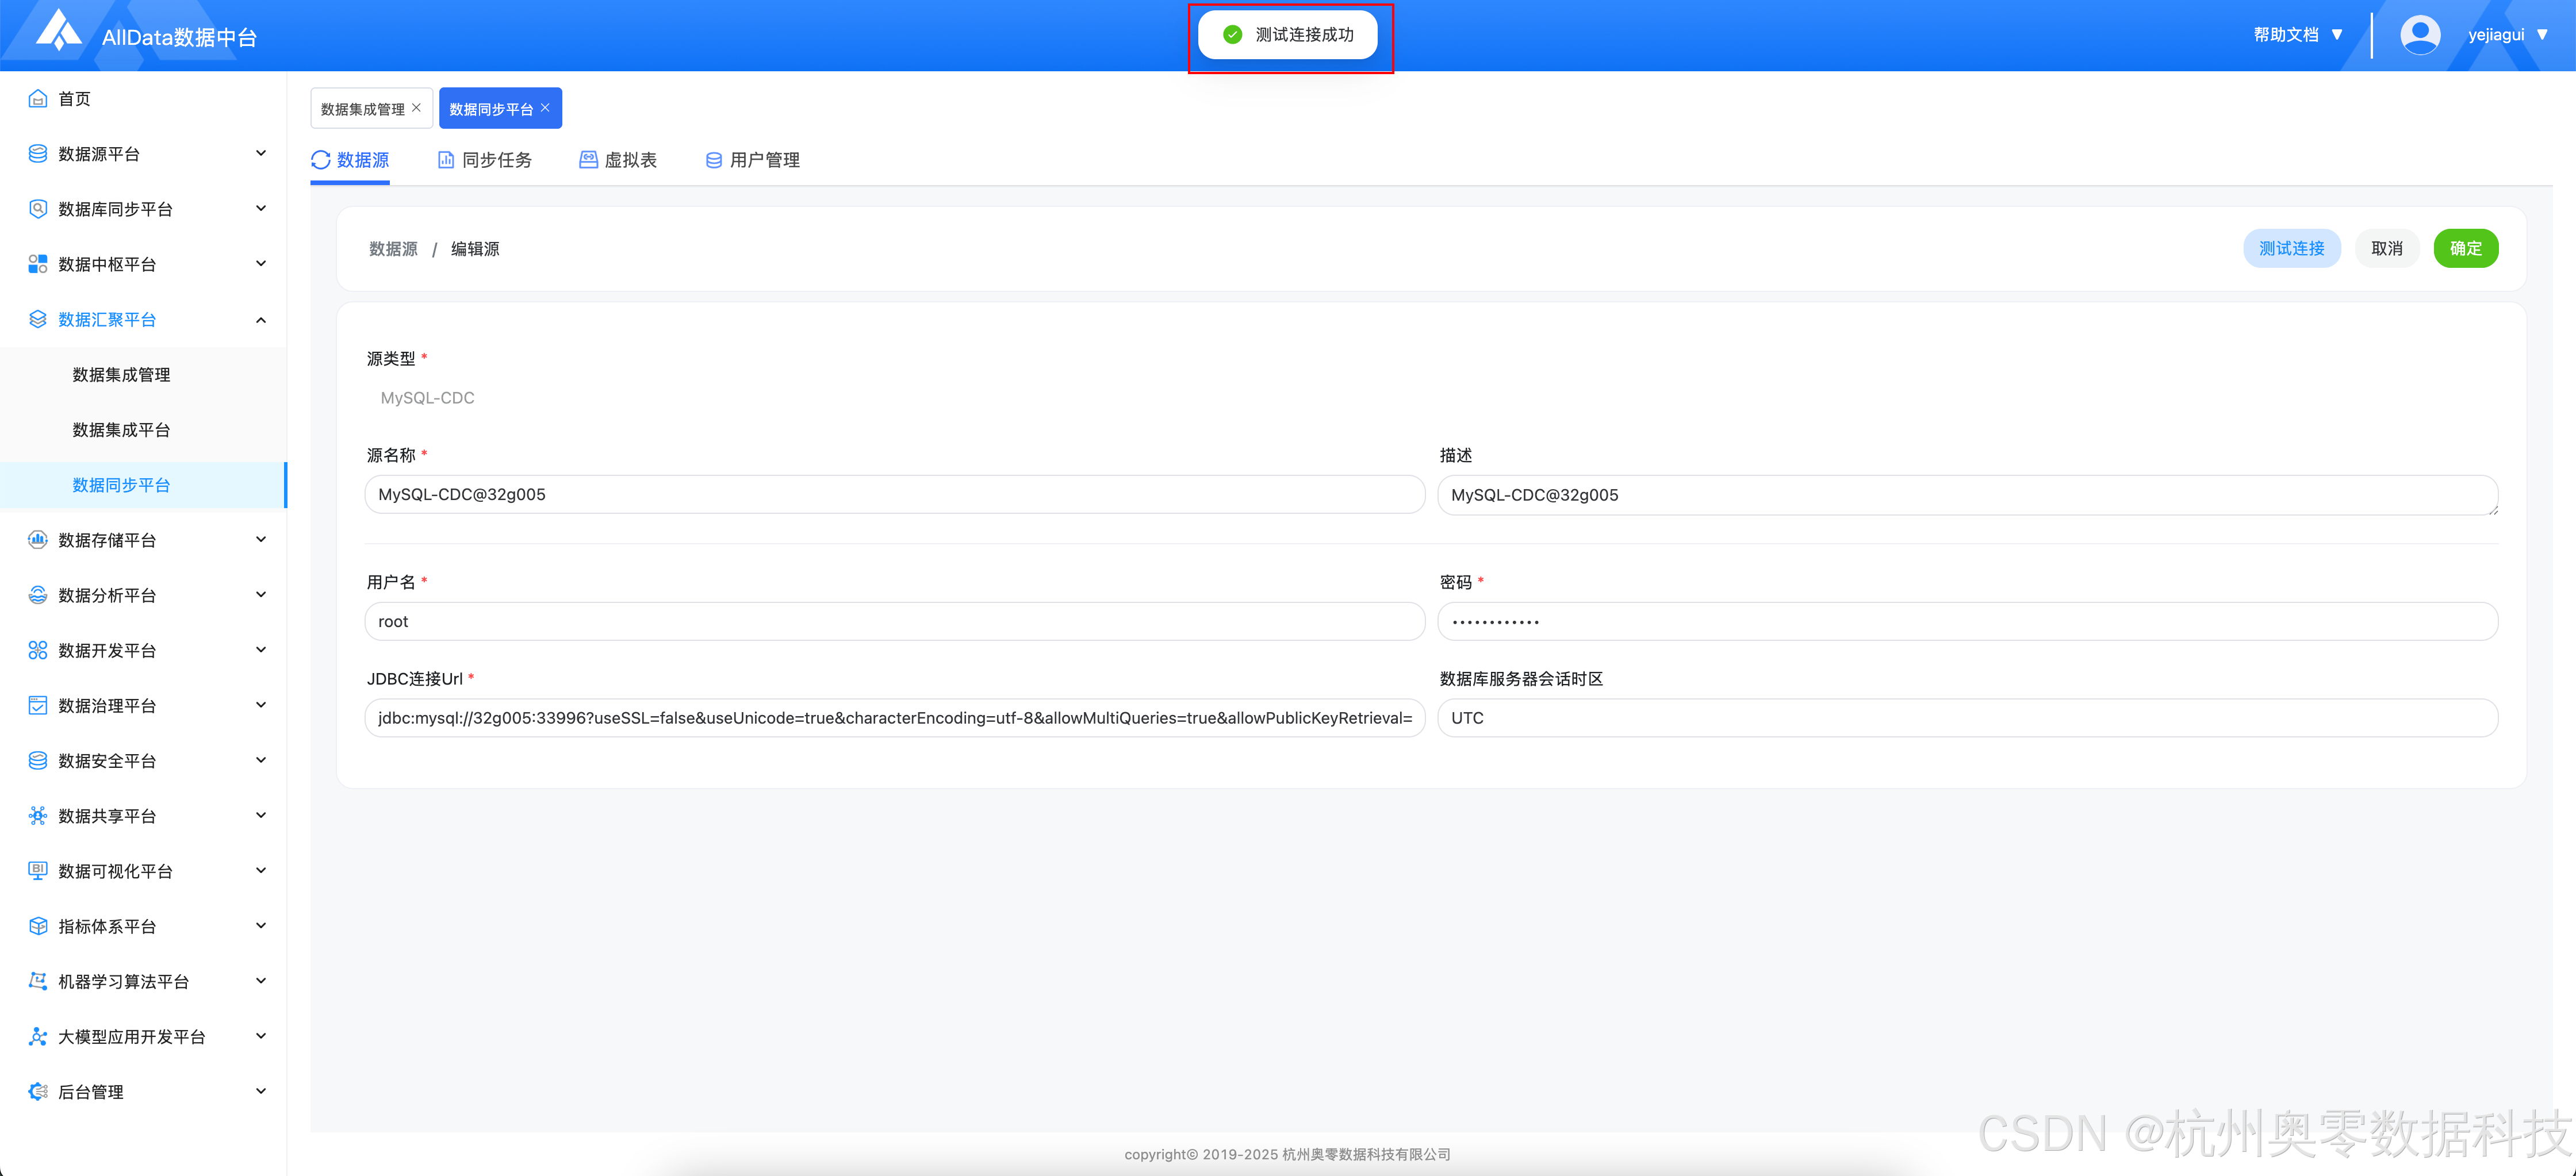Close the 数据同步平台 tab

coord(545,108)
